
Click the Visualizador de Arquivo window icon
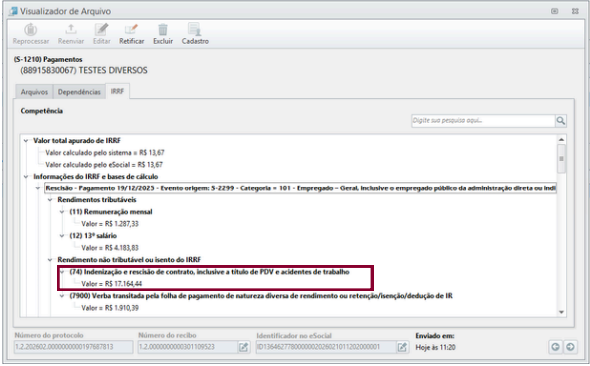click(x=13, y=11)
